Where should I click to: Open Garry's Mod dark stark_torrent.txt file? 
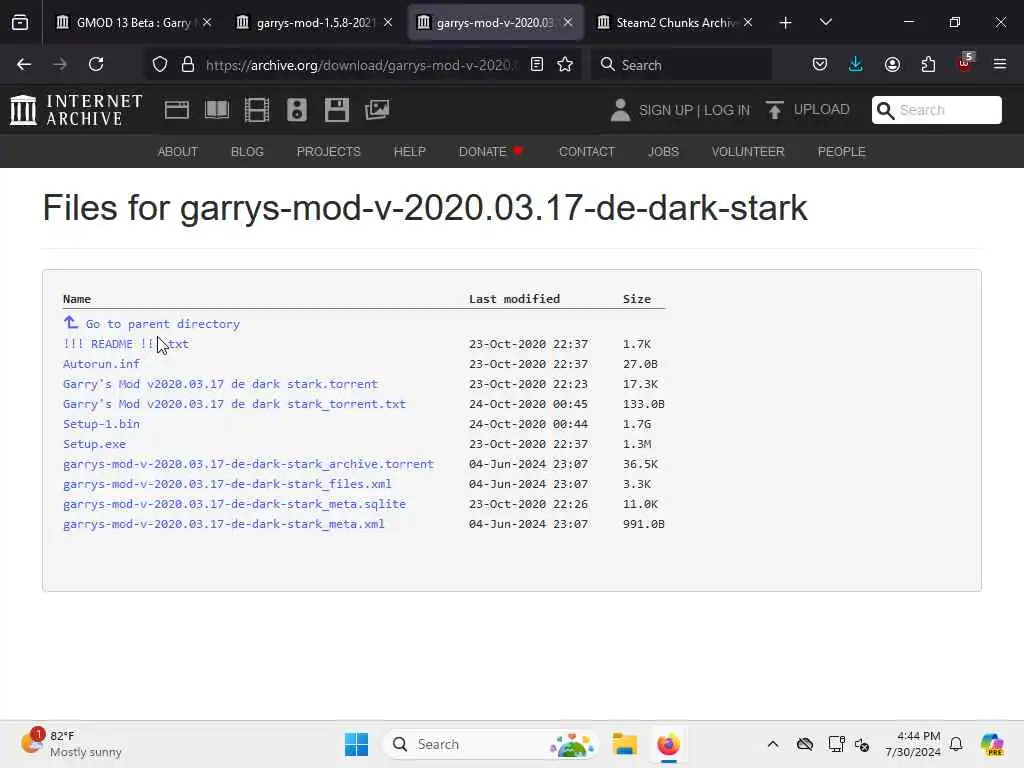pos(234,404)
